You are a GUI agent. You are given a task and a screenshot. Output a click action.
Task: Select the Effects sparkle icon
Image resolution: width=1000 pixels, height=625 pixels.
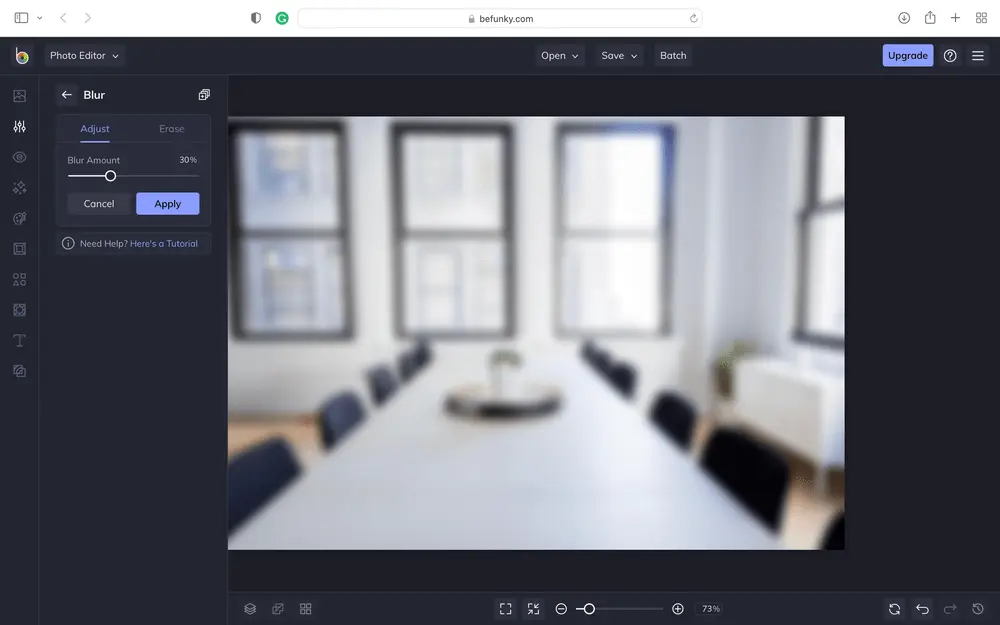point(19,187)
